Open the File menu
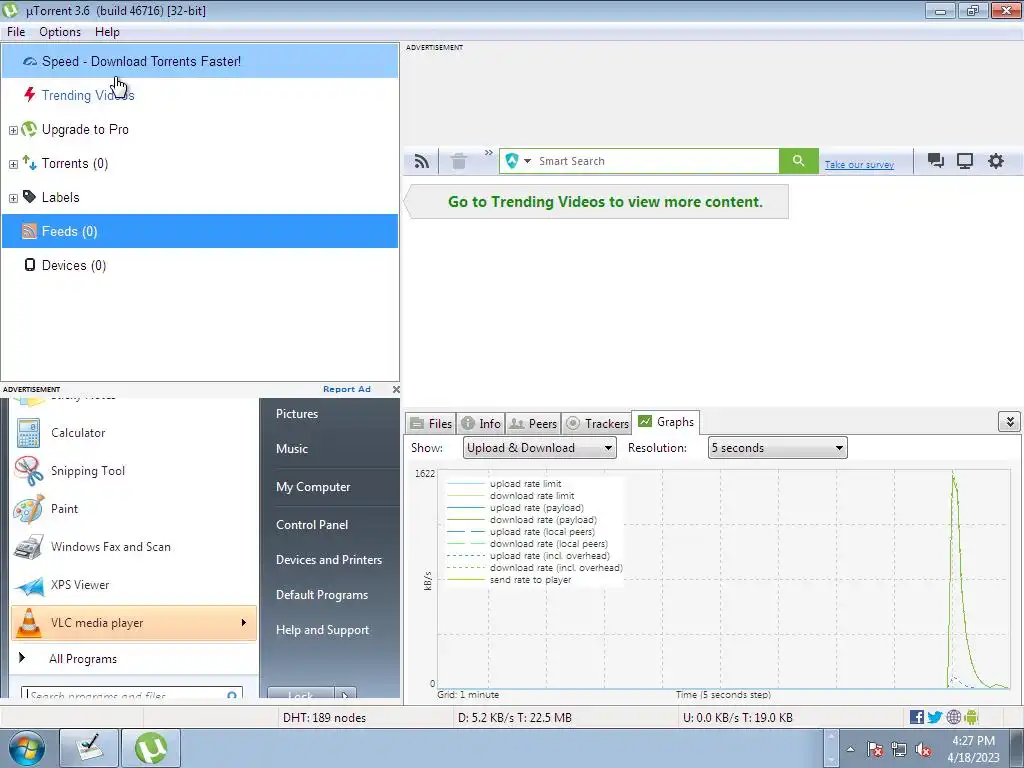This screenshot has width=1024, height=768. click(16, 32)
